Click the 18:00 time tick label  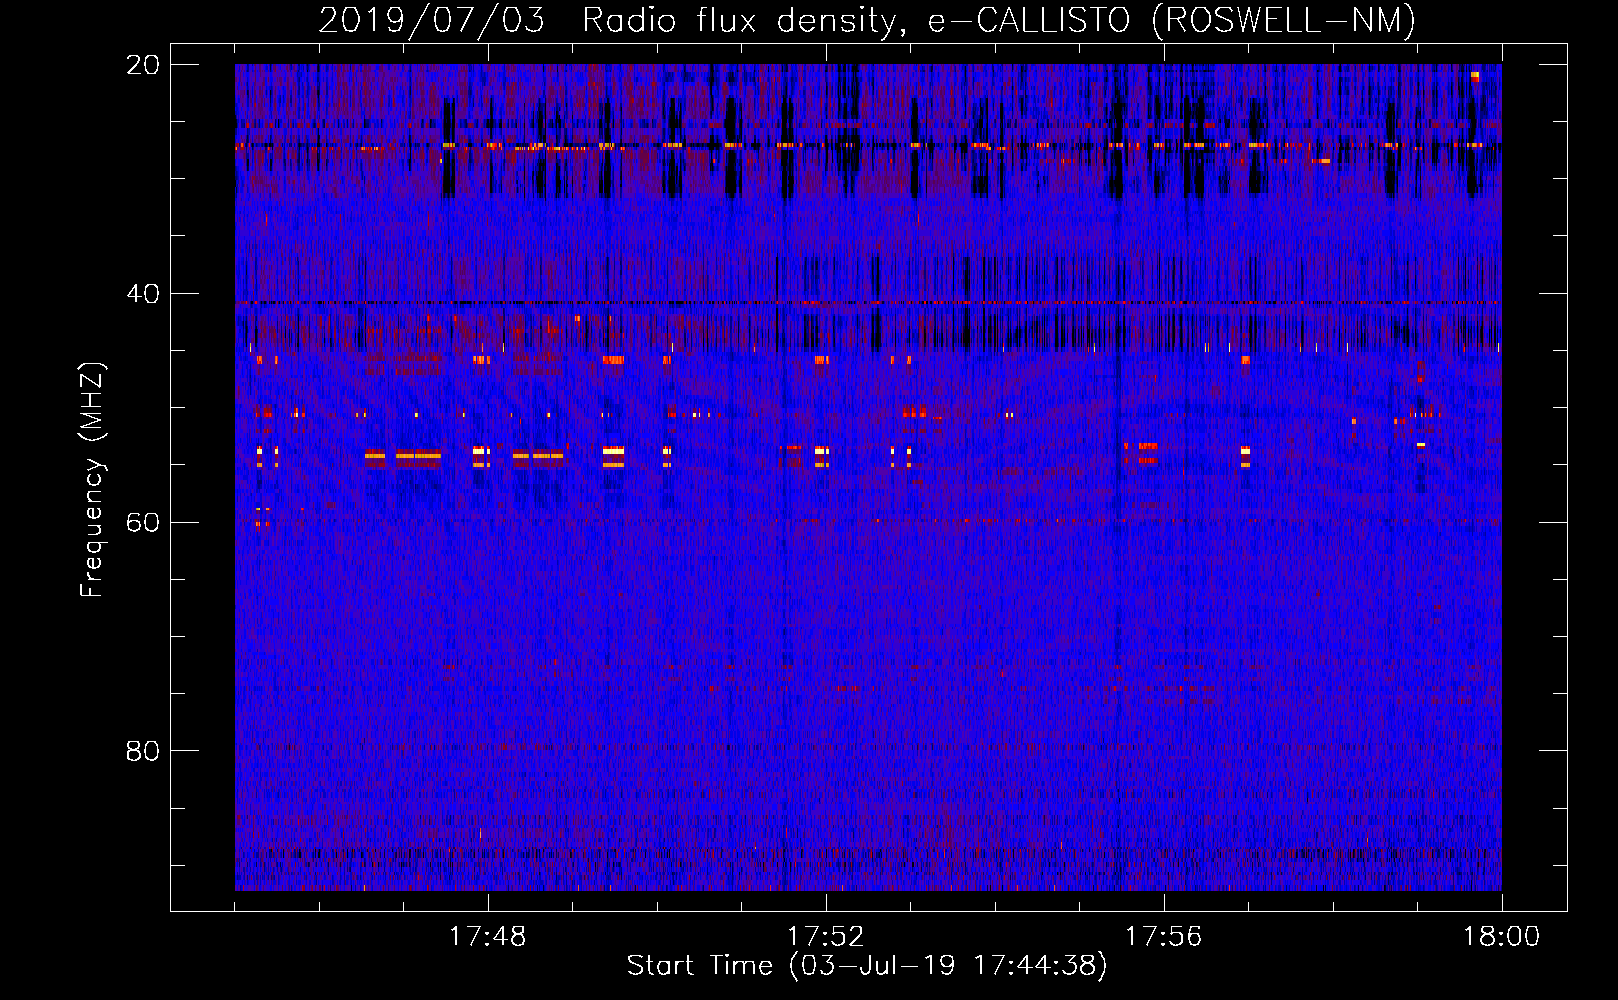click(1502, 936)
